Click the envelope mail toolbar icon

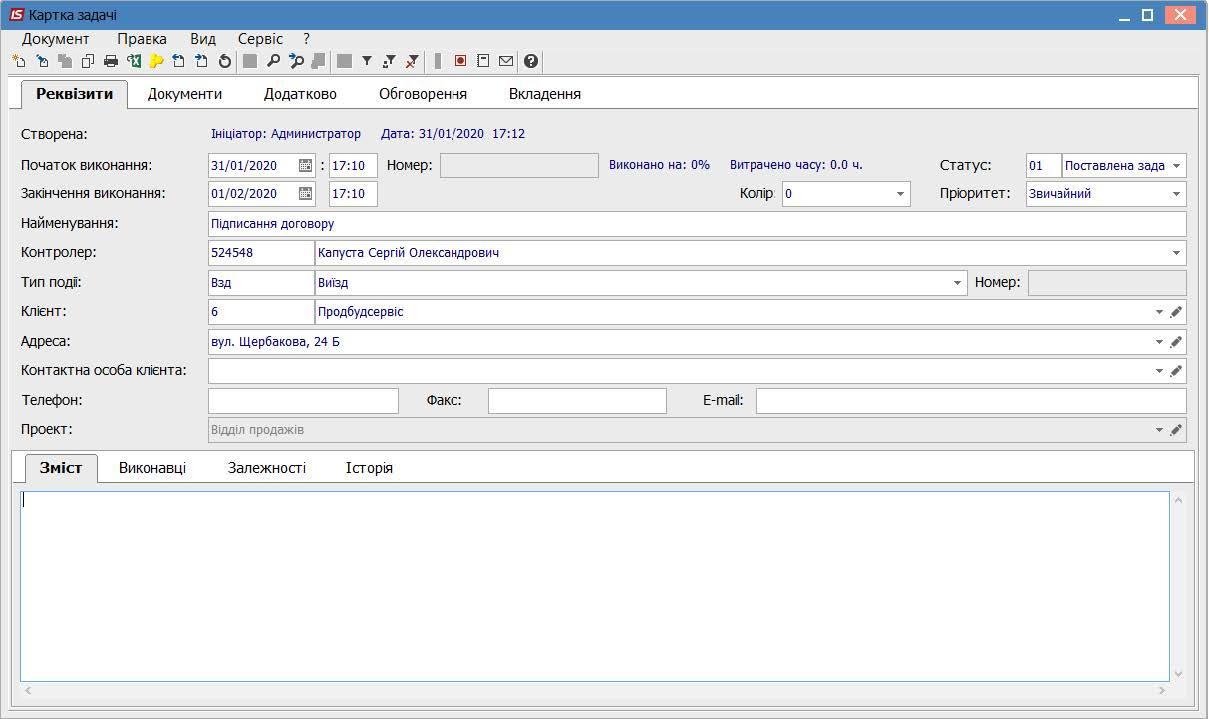pyautogui.click(x=506, y=61)
